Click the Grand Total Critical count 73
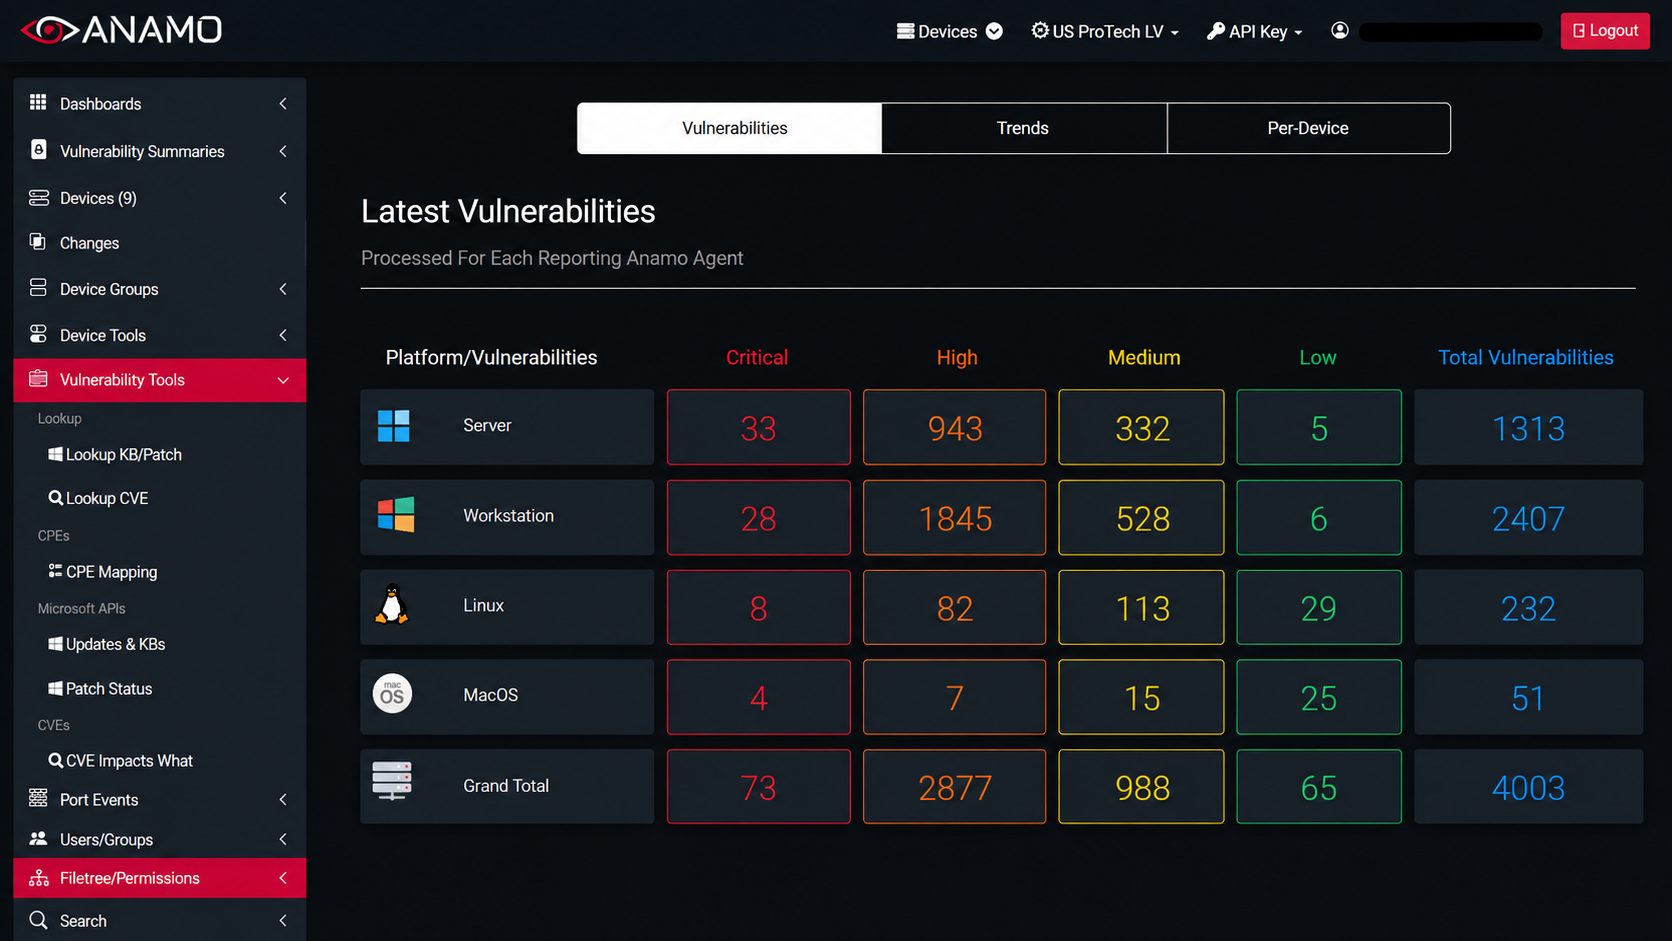Image resolution: width=1672 pixels, height=941 pixels. [x=759, y=787]
